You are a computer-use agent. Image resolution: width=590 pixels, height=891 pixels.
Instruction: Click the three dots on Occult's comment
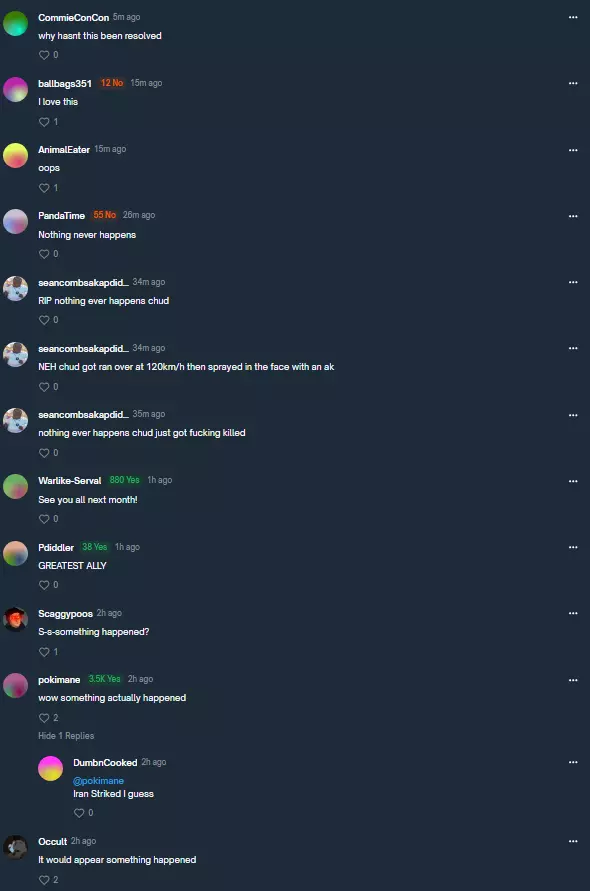573,842
